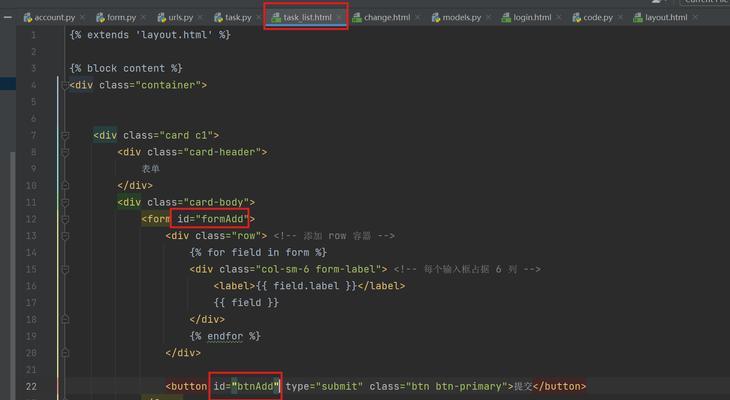Switch to layout.html tab
The height and width of the screenshot is (400, 730).
pos(666,18)
